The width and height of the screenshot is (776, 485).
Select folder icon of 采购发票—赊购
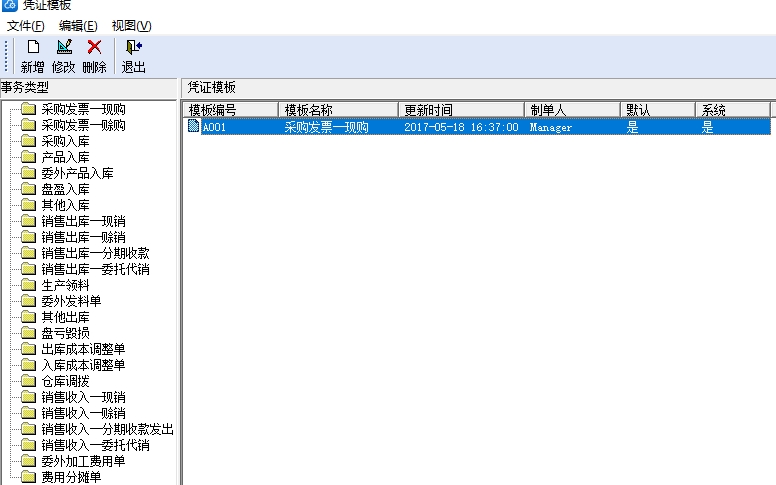coord(29,125)
